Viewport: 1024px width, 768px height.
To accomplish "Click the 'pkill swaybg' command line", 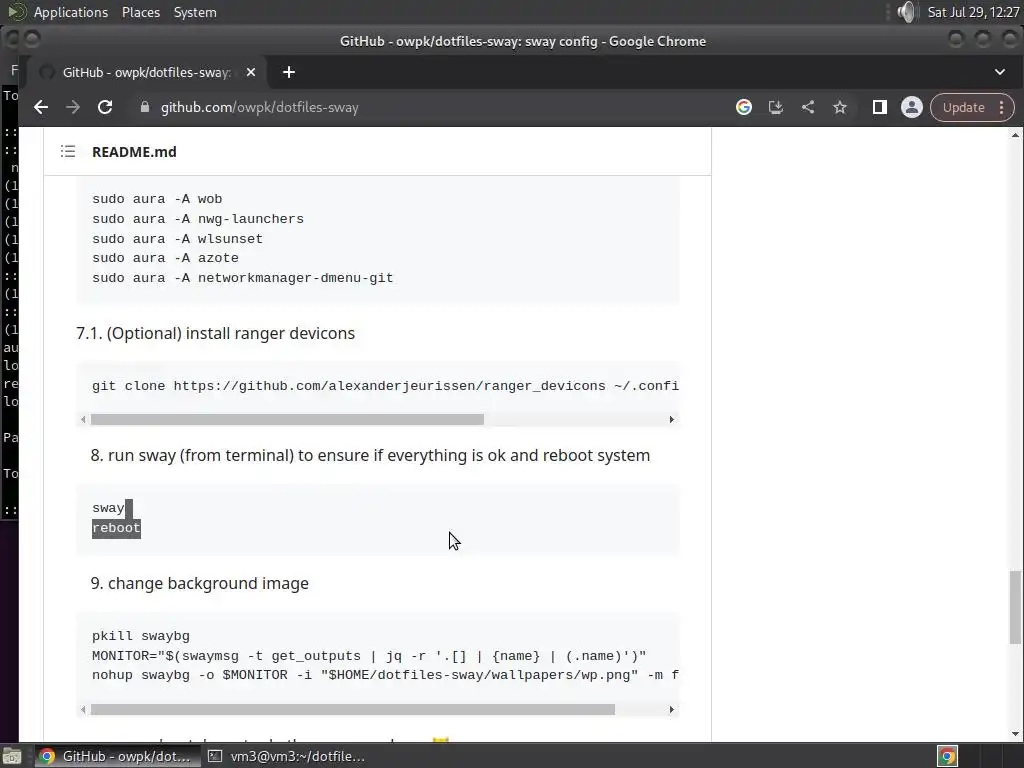I will pos(140,636).
